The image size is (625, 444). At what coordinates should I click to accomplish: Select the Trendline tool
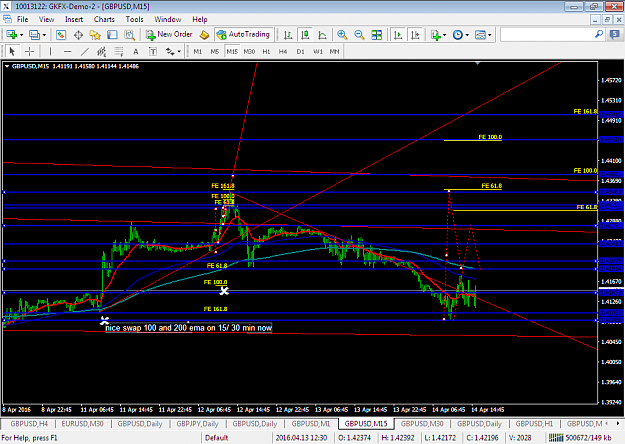tap(85, 51)
